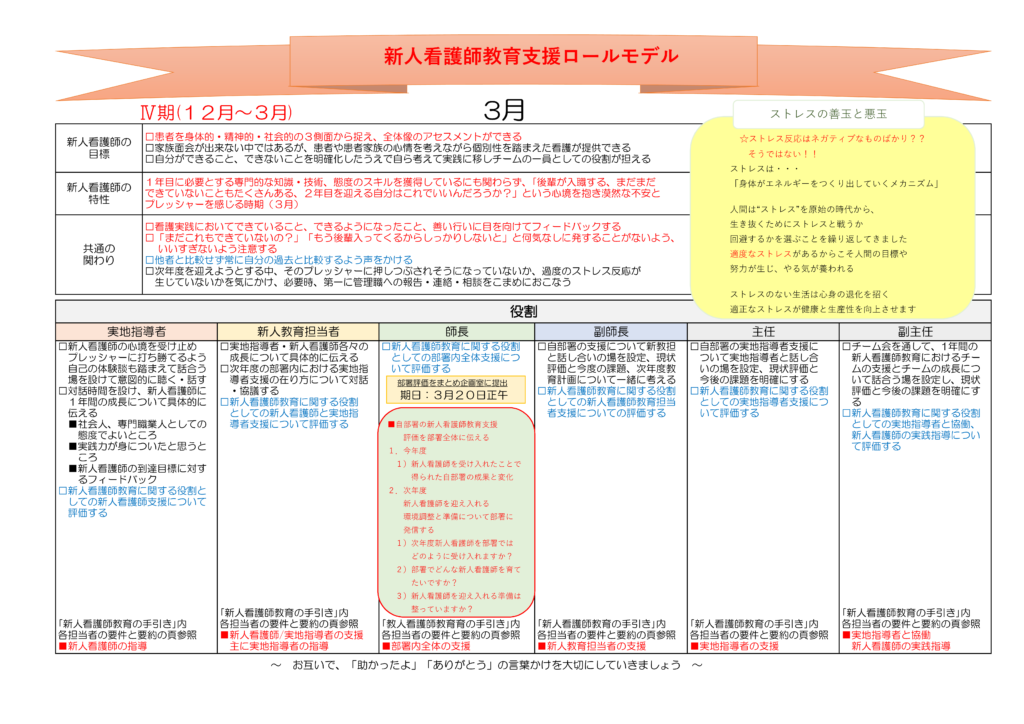1024x724 pixels.
Task: Click the row header 新人看護師の目標
Action: [99, 148]
